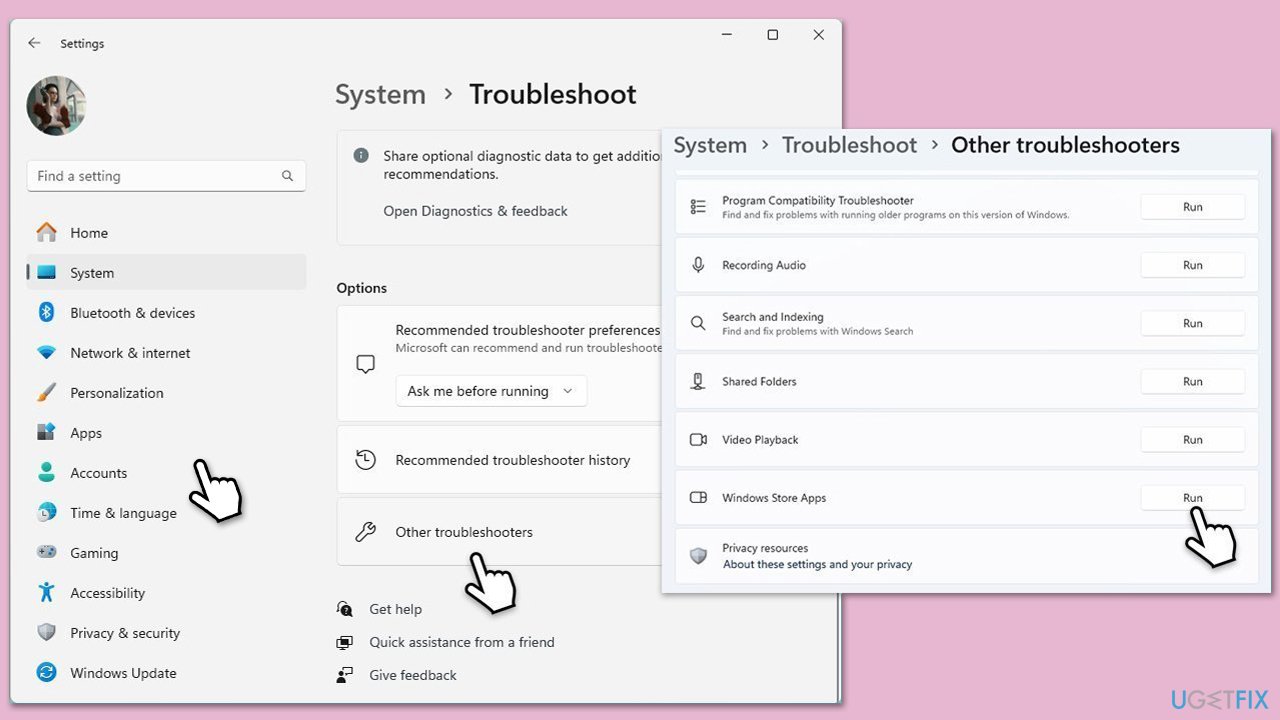Focus the Find a setting search box
Image resolution: width=1280 pixels, height=720 pixels.
166,176
